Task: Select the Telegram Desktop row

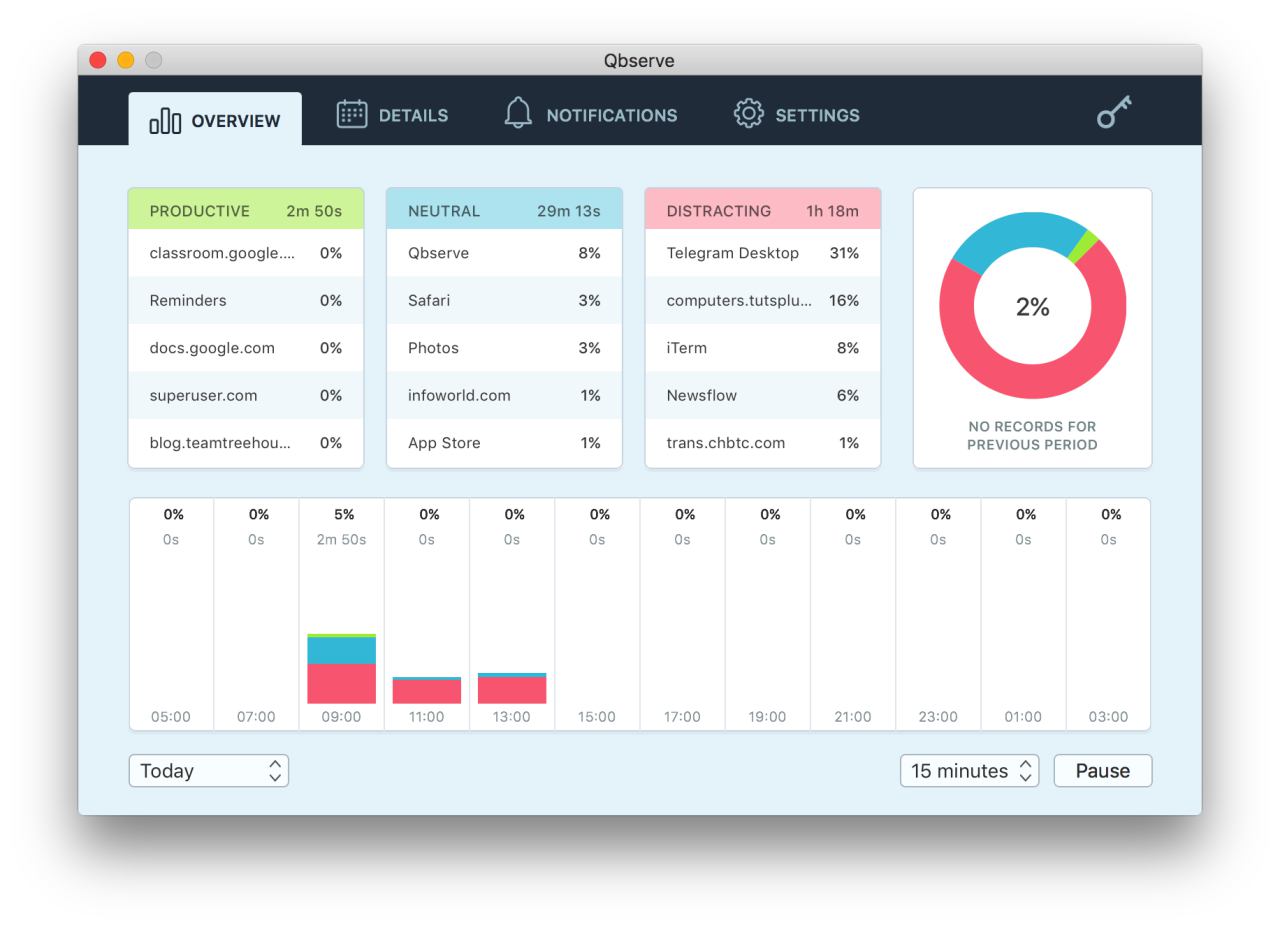Action: click(x=762, y=253)
